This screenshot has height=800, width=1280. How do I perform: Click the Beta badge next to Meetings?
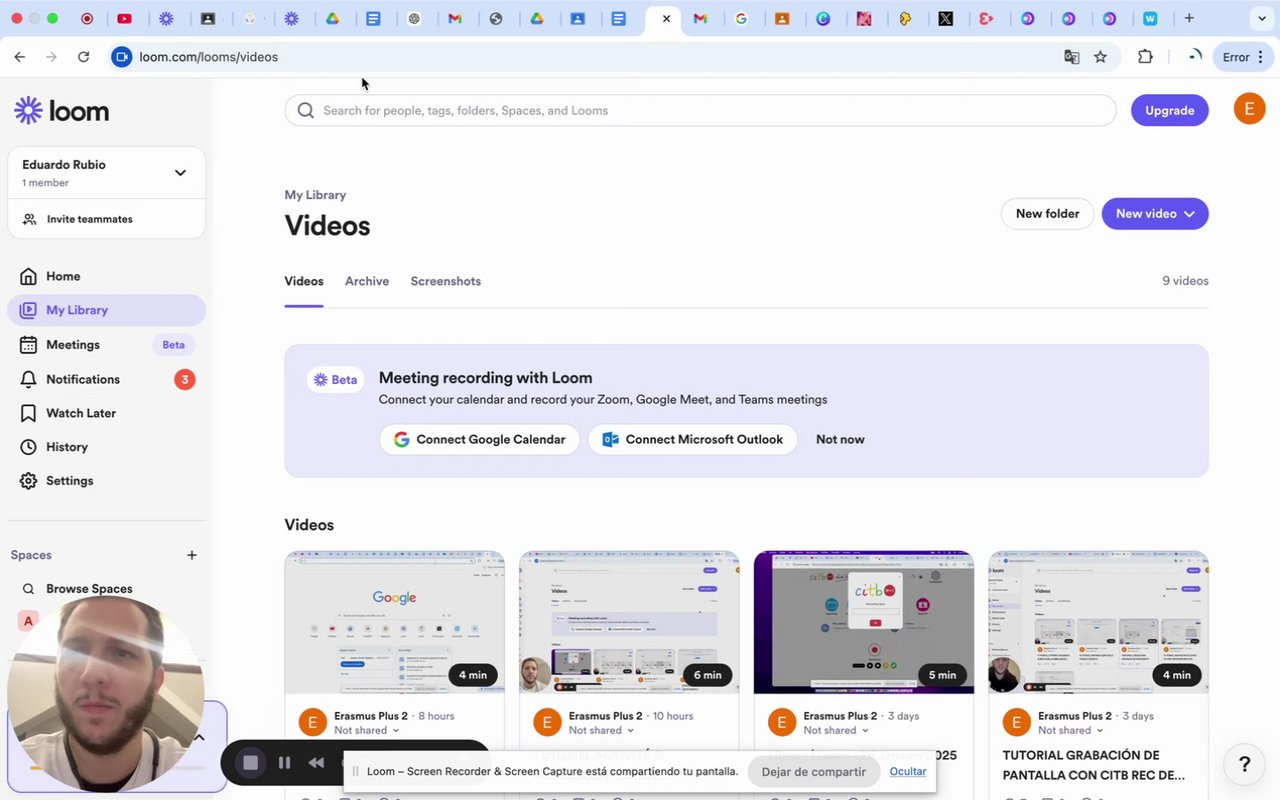pos(174,344)
